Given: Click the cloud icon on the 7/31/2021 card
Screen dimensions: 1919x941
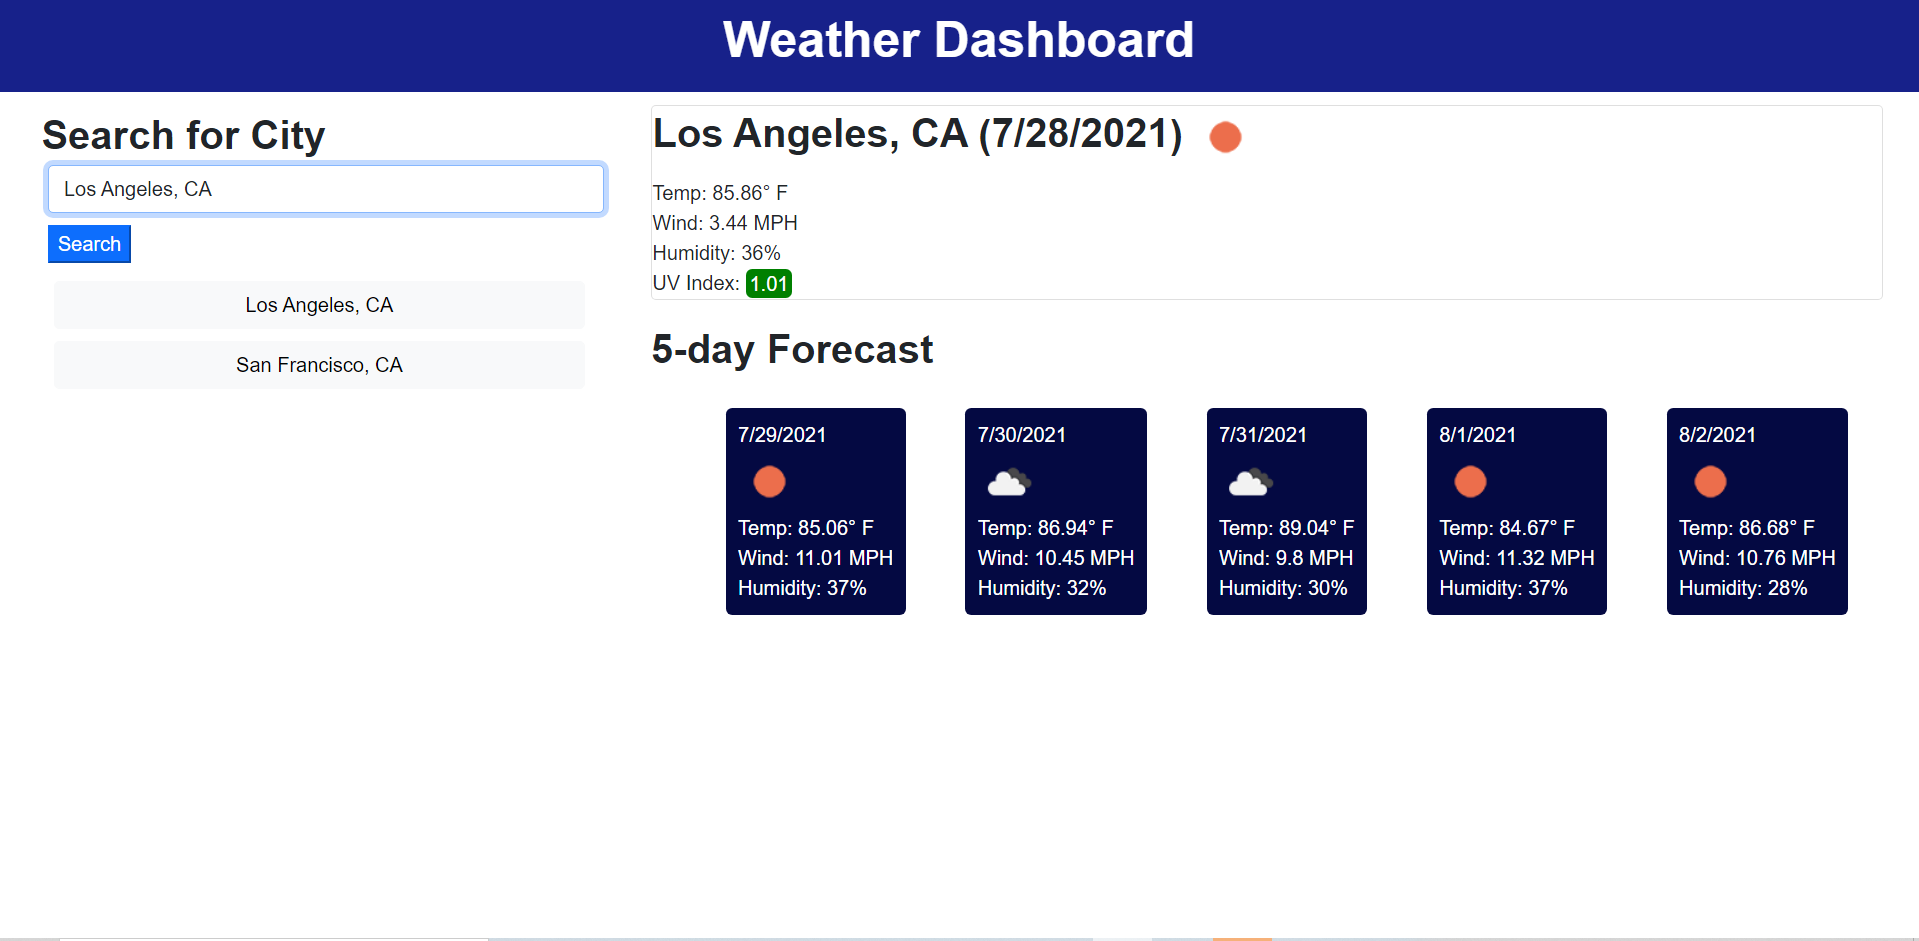Looking at the screenshot, I should [1249, 482].
